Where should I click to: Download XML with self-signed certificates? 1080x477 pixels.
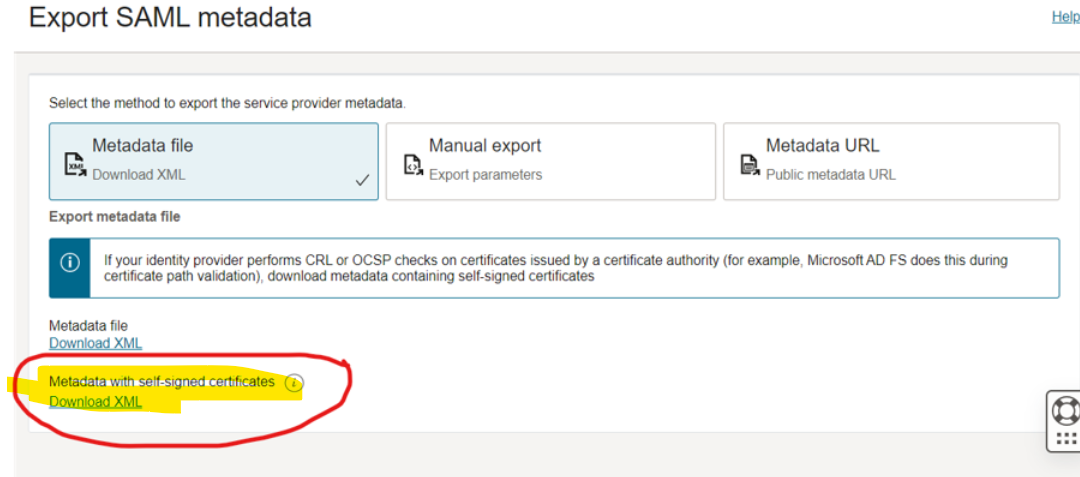point(96,402)
